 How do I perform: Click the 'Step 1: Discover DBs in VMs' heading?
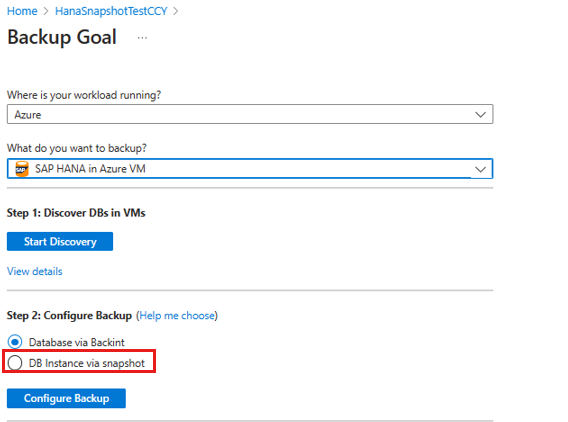[76, 213]
